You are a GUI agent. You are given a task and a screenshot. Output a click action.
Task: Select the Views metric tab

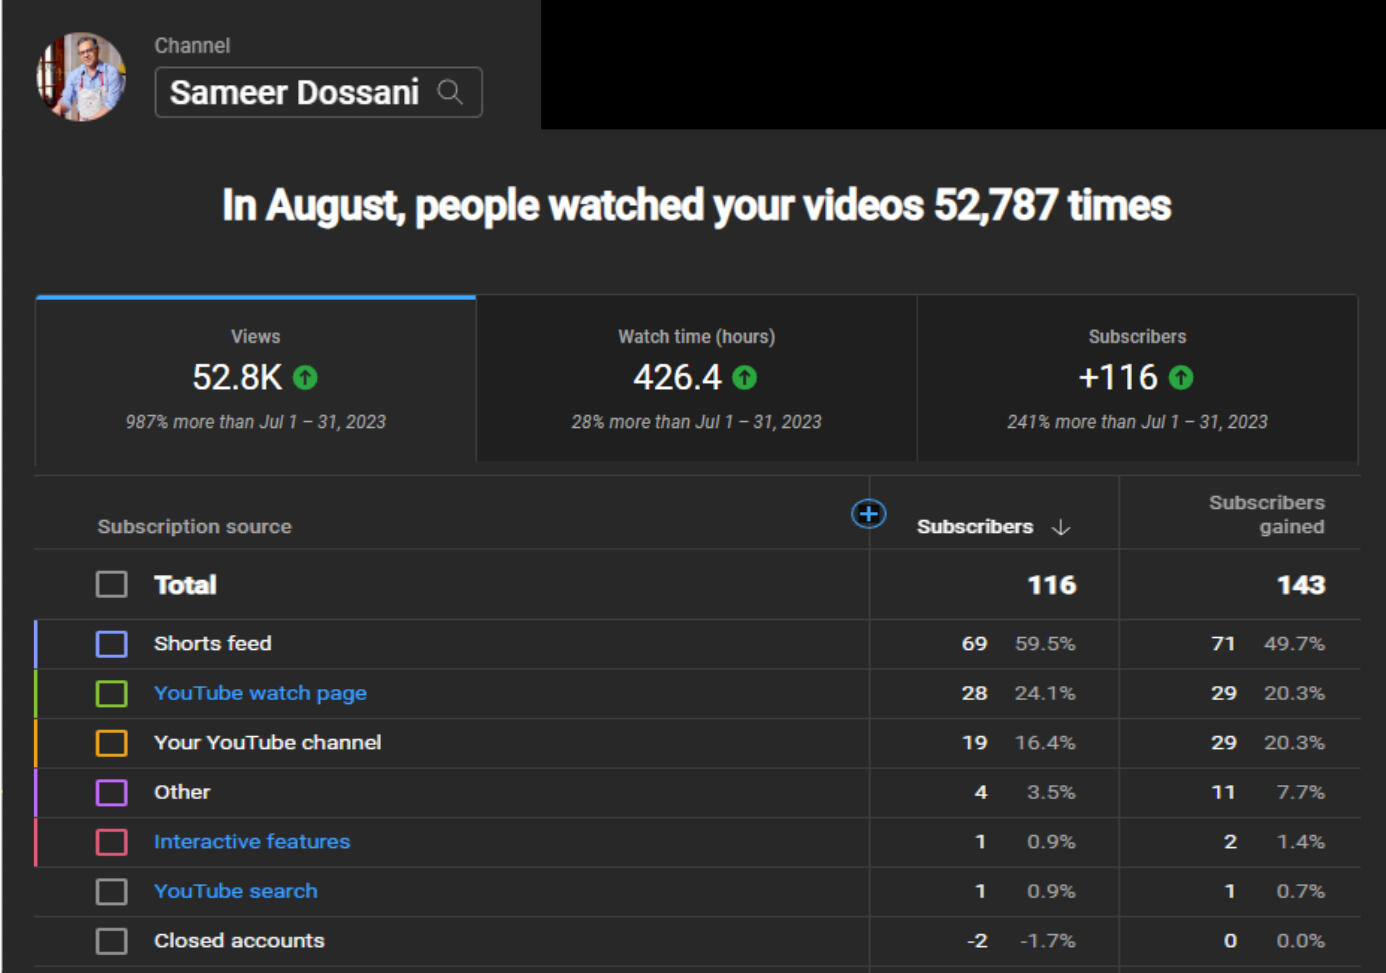256,379
